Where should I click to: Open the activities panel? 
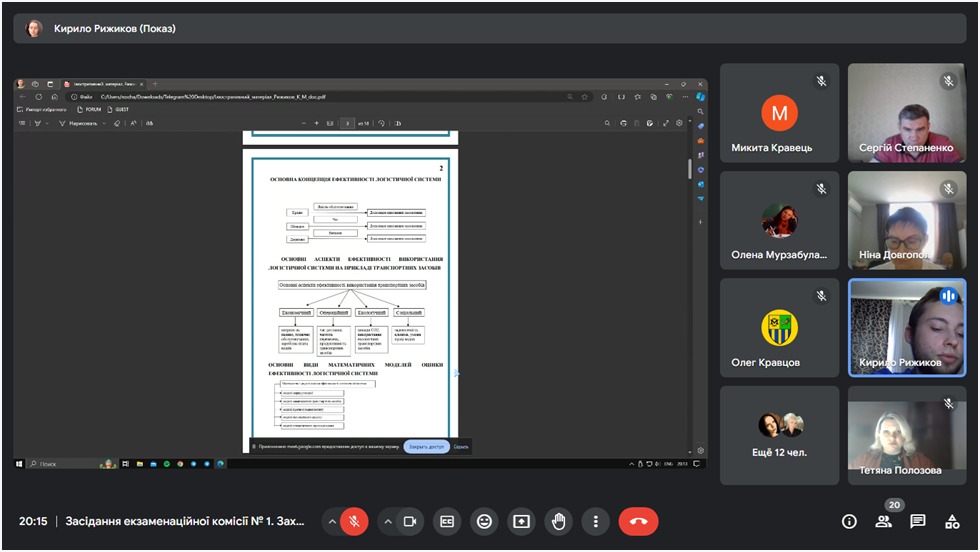952,521
